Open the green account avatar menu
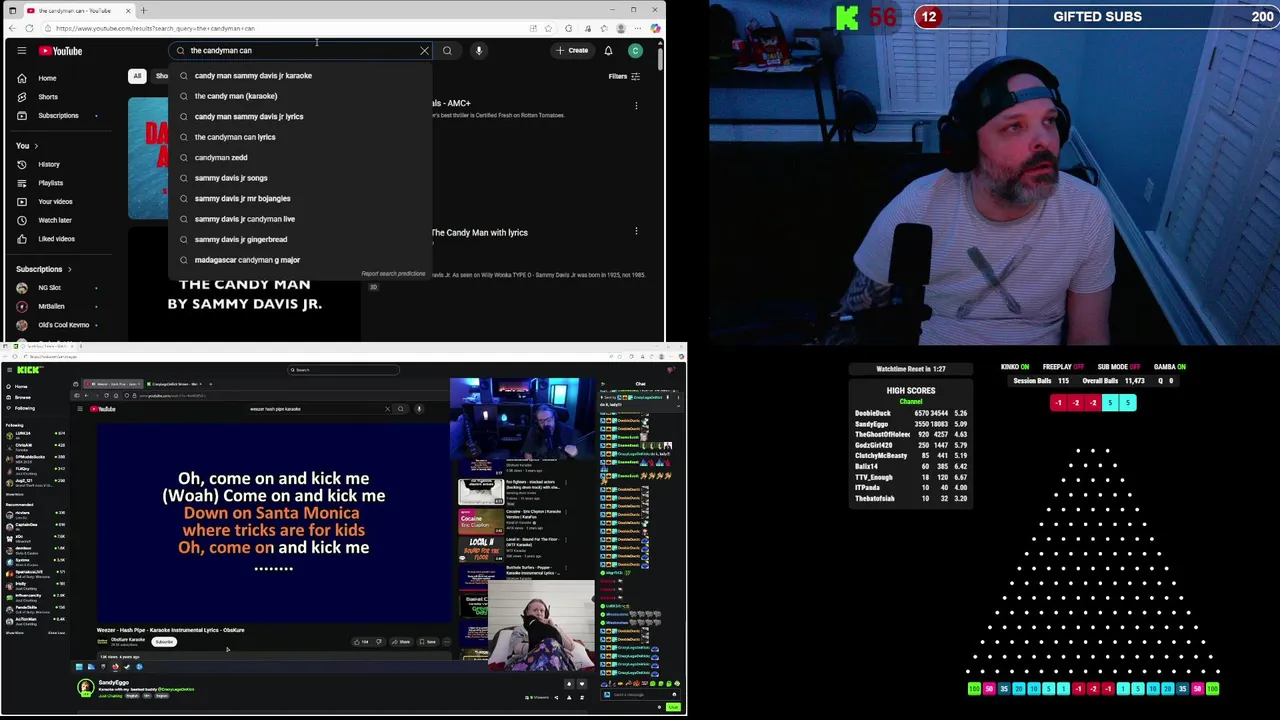Image resolution: width=1280 pixels, height=720 pixels. 635,50
